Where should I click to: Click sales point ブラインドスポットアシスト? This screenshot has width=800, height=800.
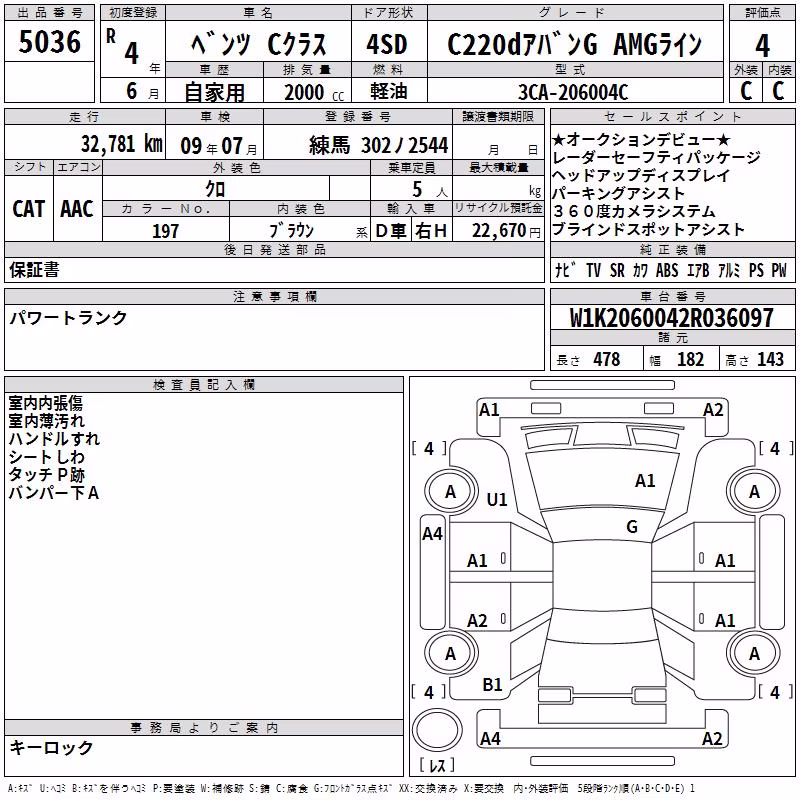648,229
